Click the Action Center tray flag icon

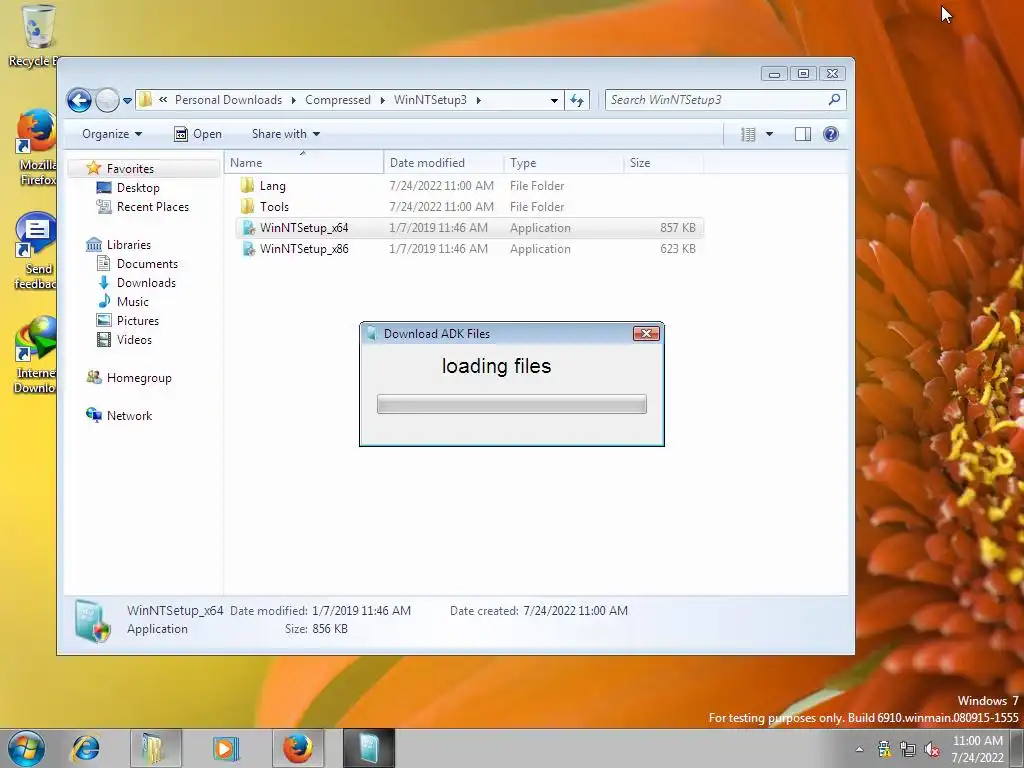pyautogui.click(x=884, y=748)
